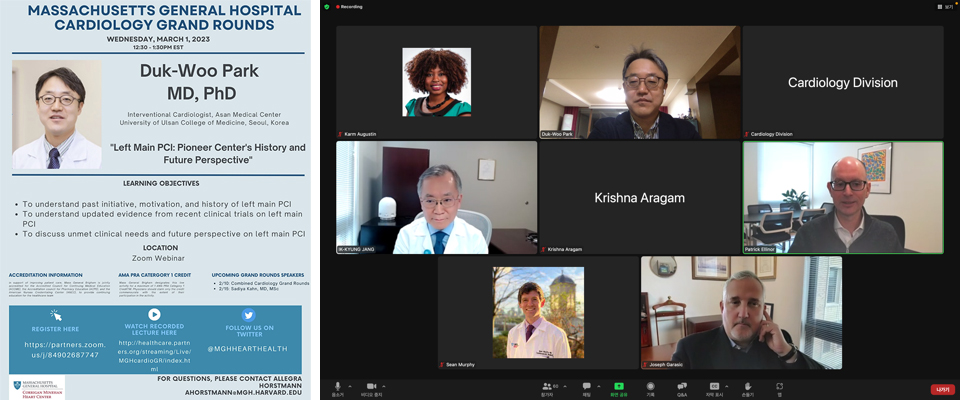This screenshot has height=400, width=960.
Task: Click the Massachusetts General Hospital logo
Action: coord(36,387)
